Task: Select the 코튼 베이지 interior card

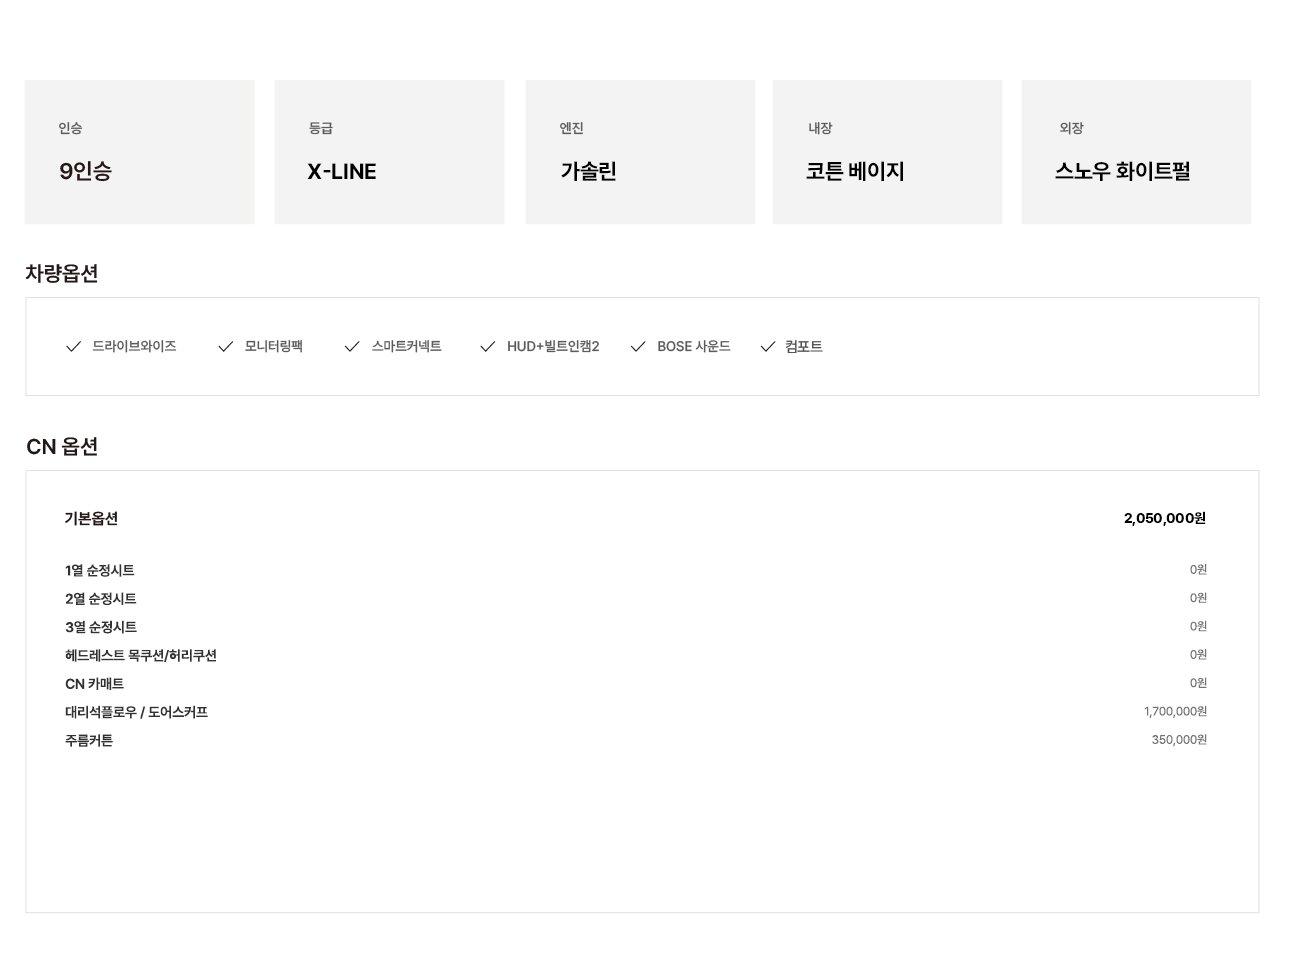Action: [888, 152]
